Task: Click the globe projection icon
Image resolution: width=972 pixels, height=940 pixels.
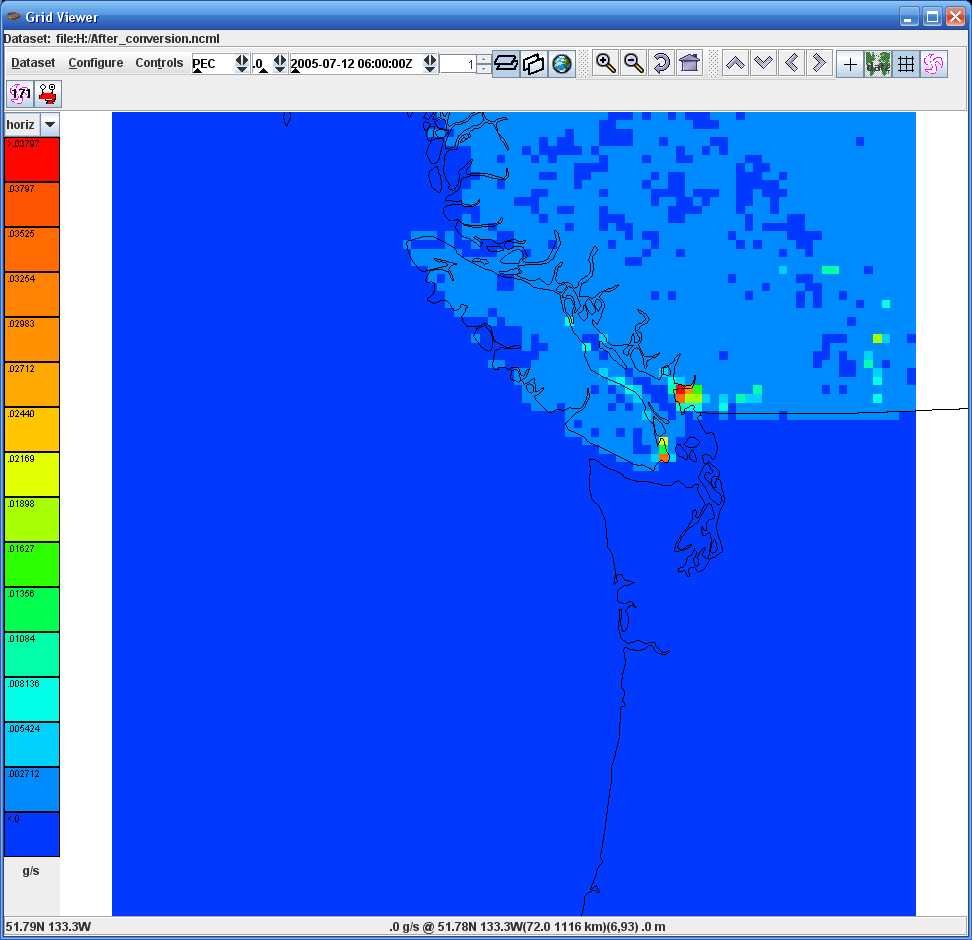Action: [562, 63]
